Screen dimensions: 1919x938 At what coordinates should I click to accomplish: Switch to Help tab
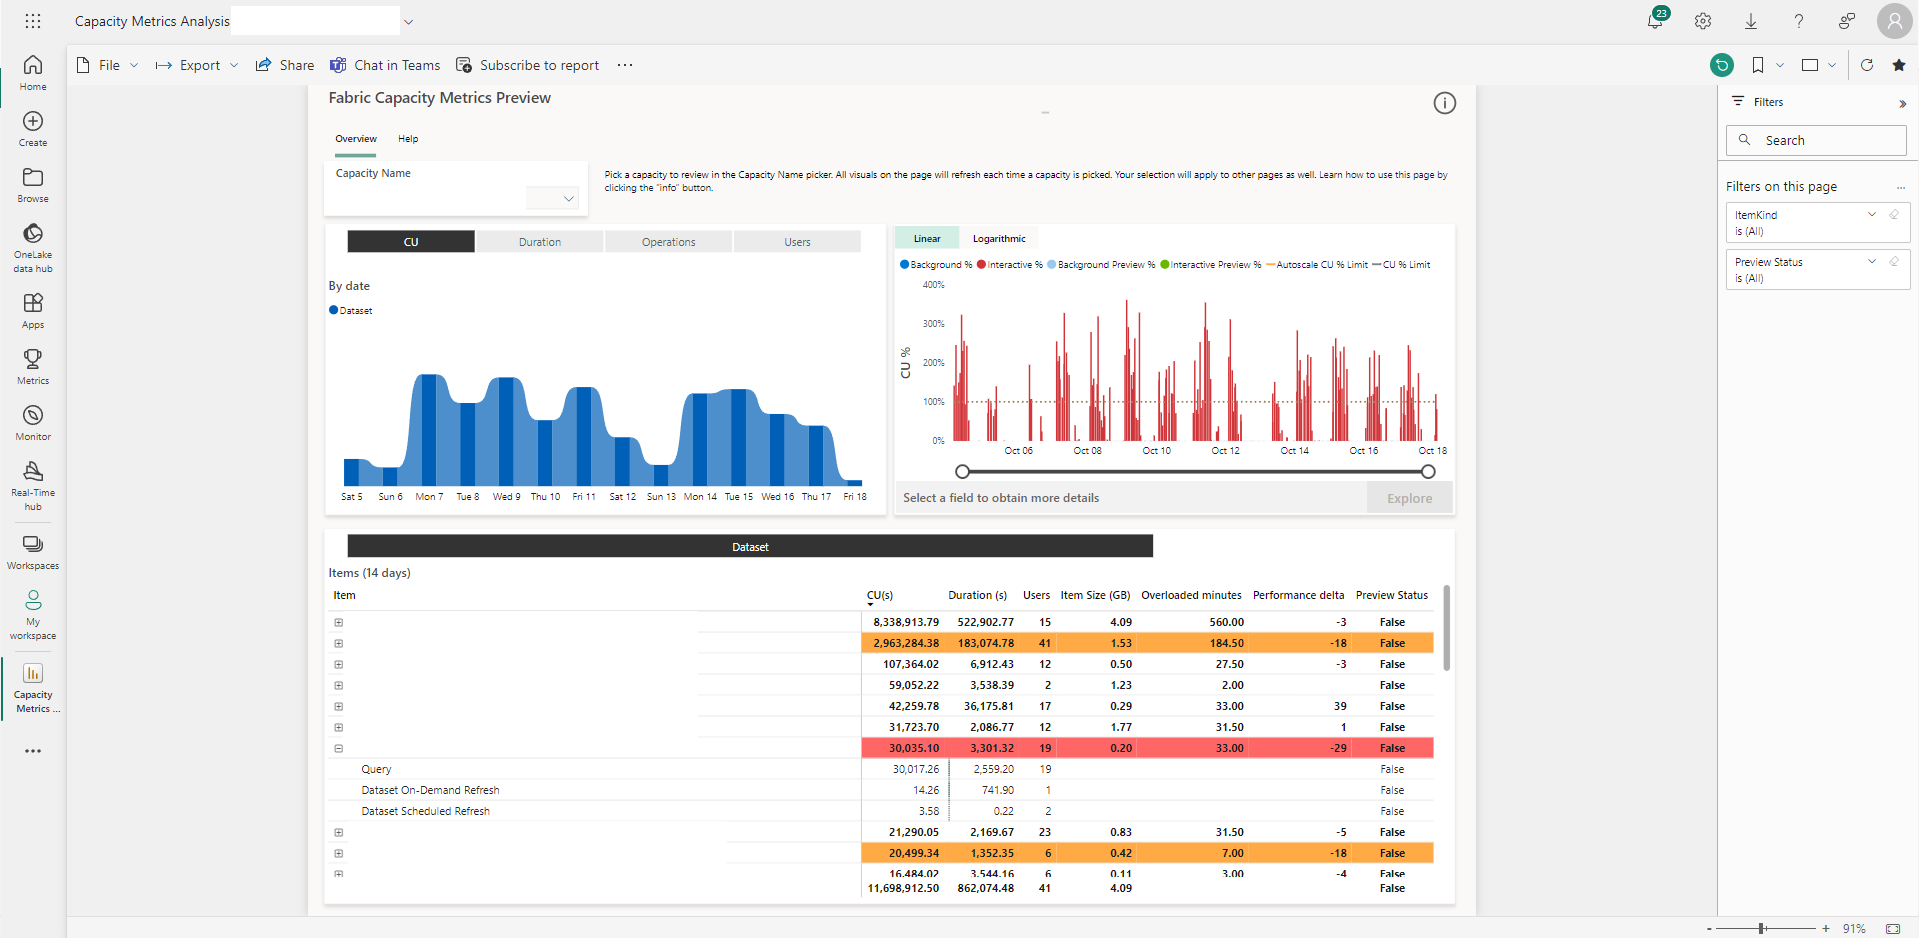(x=408, y=139)
